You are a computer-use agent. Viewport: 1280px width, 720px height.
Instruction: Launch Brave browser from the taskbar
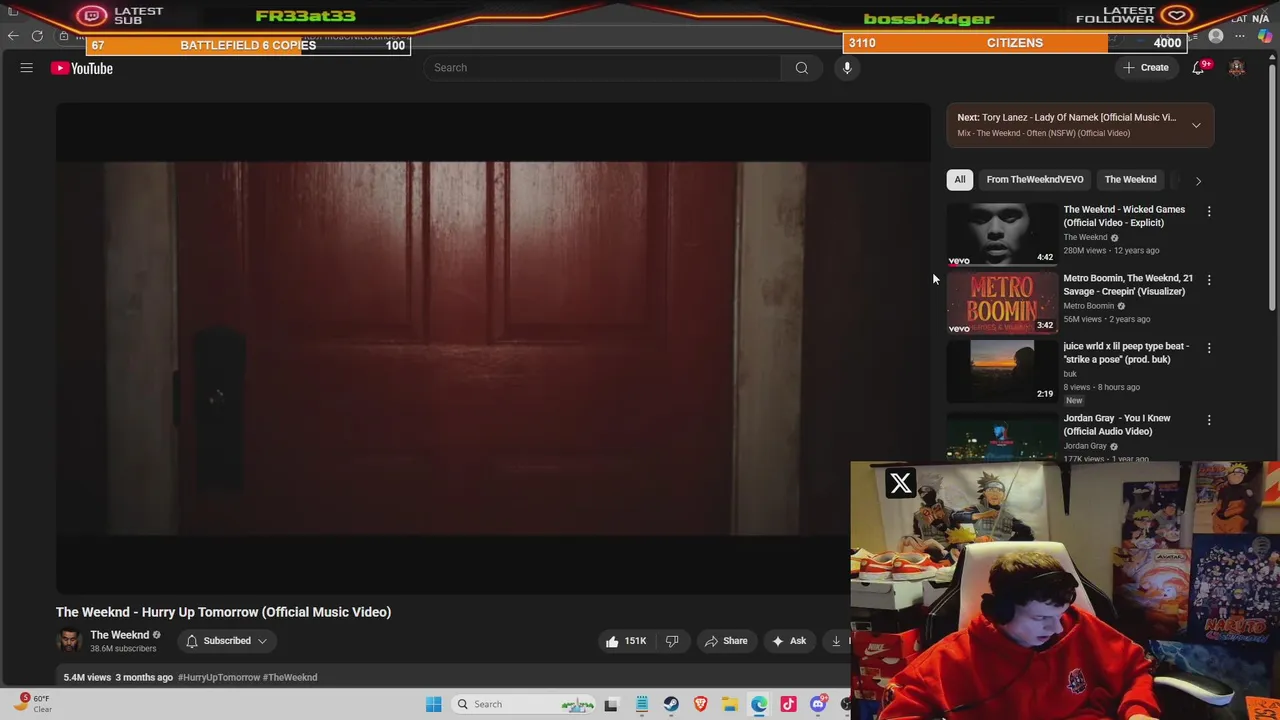(x=700, y=704)
